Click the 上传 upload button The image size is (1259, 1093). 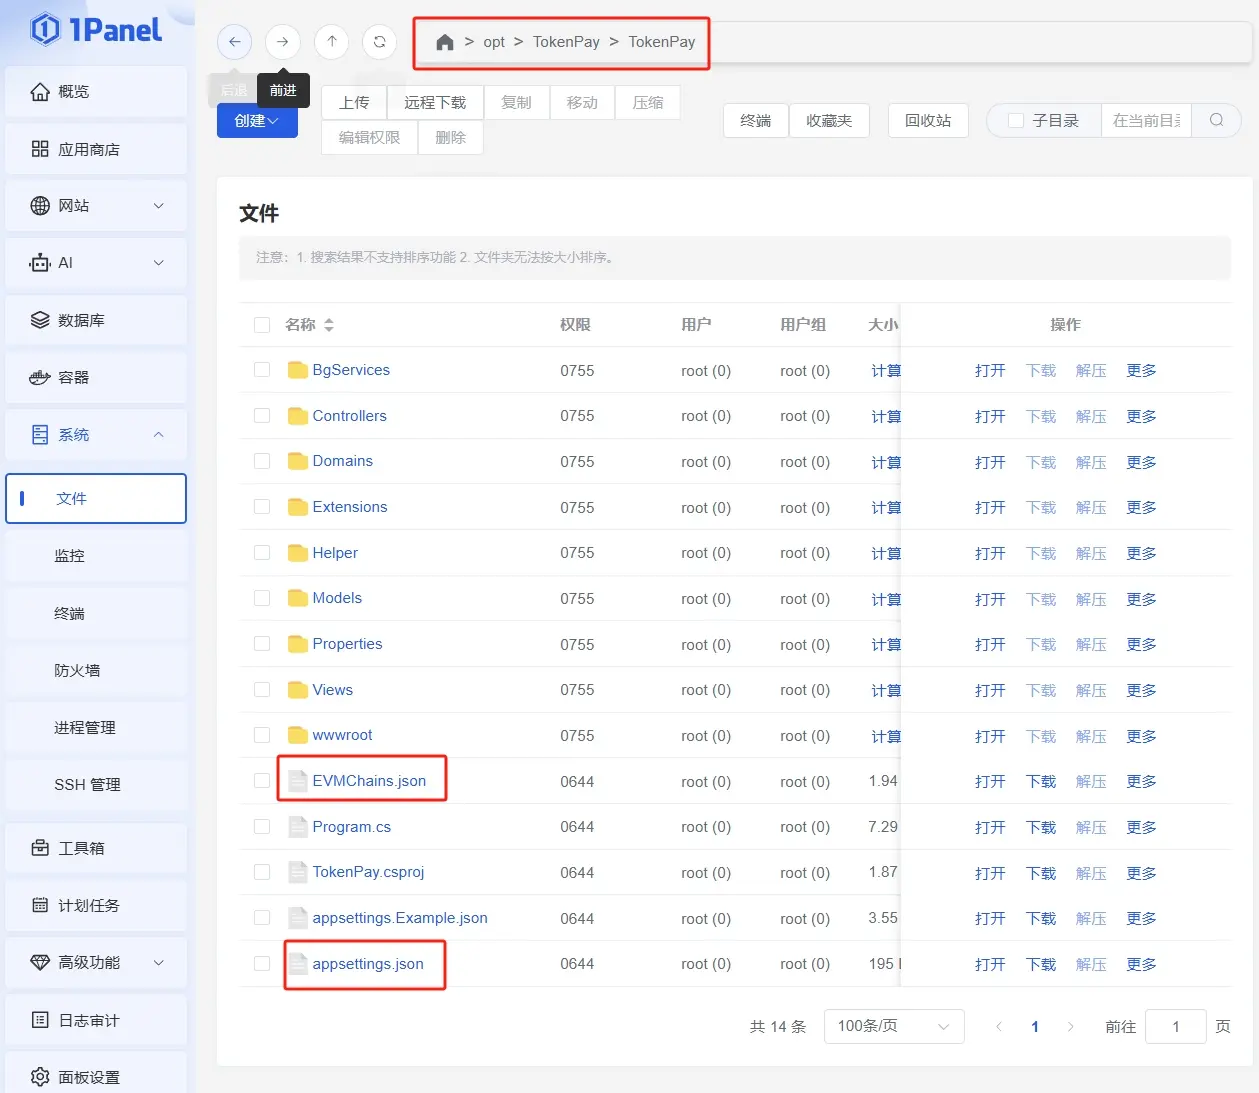355,103
